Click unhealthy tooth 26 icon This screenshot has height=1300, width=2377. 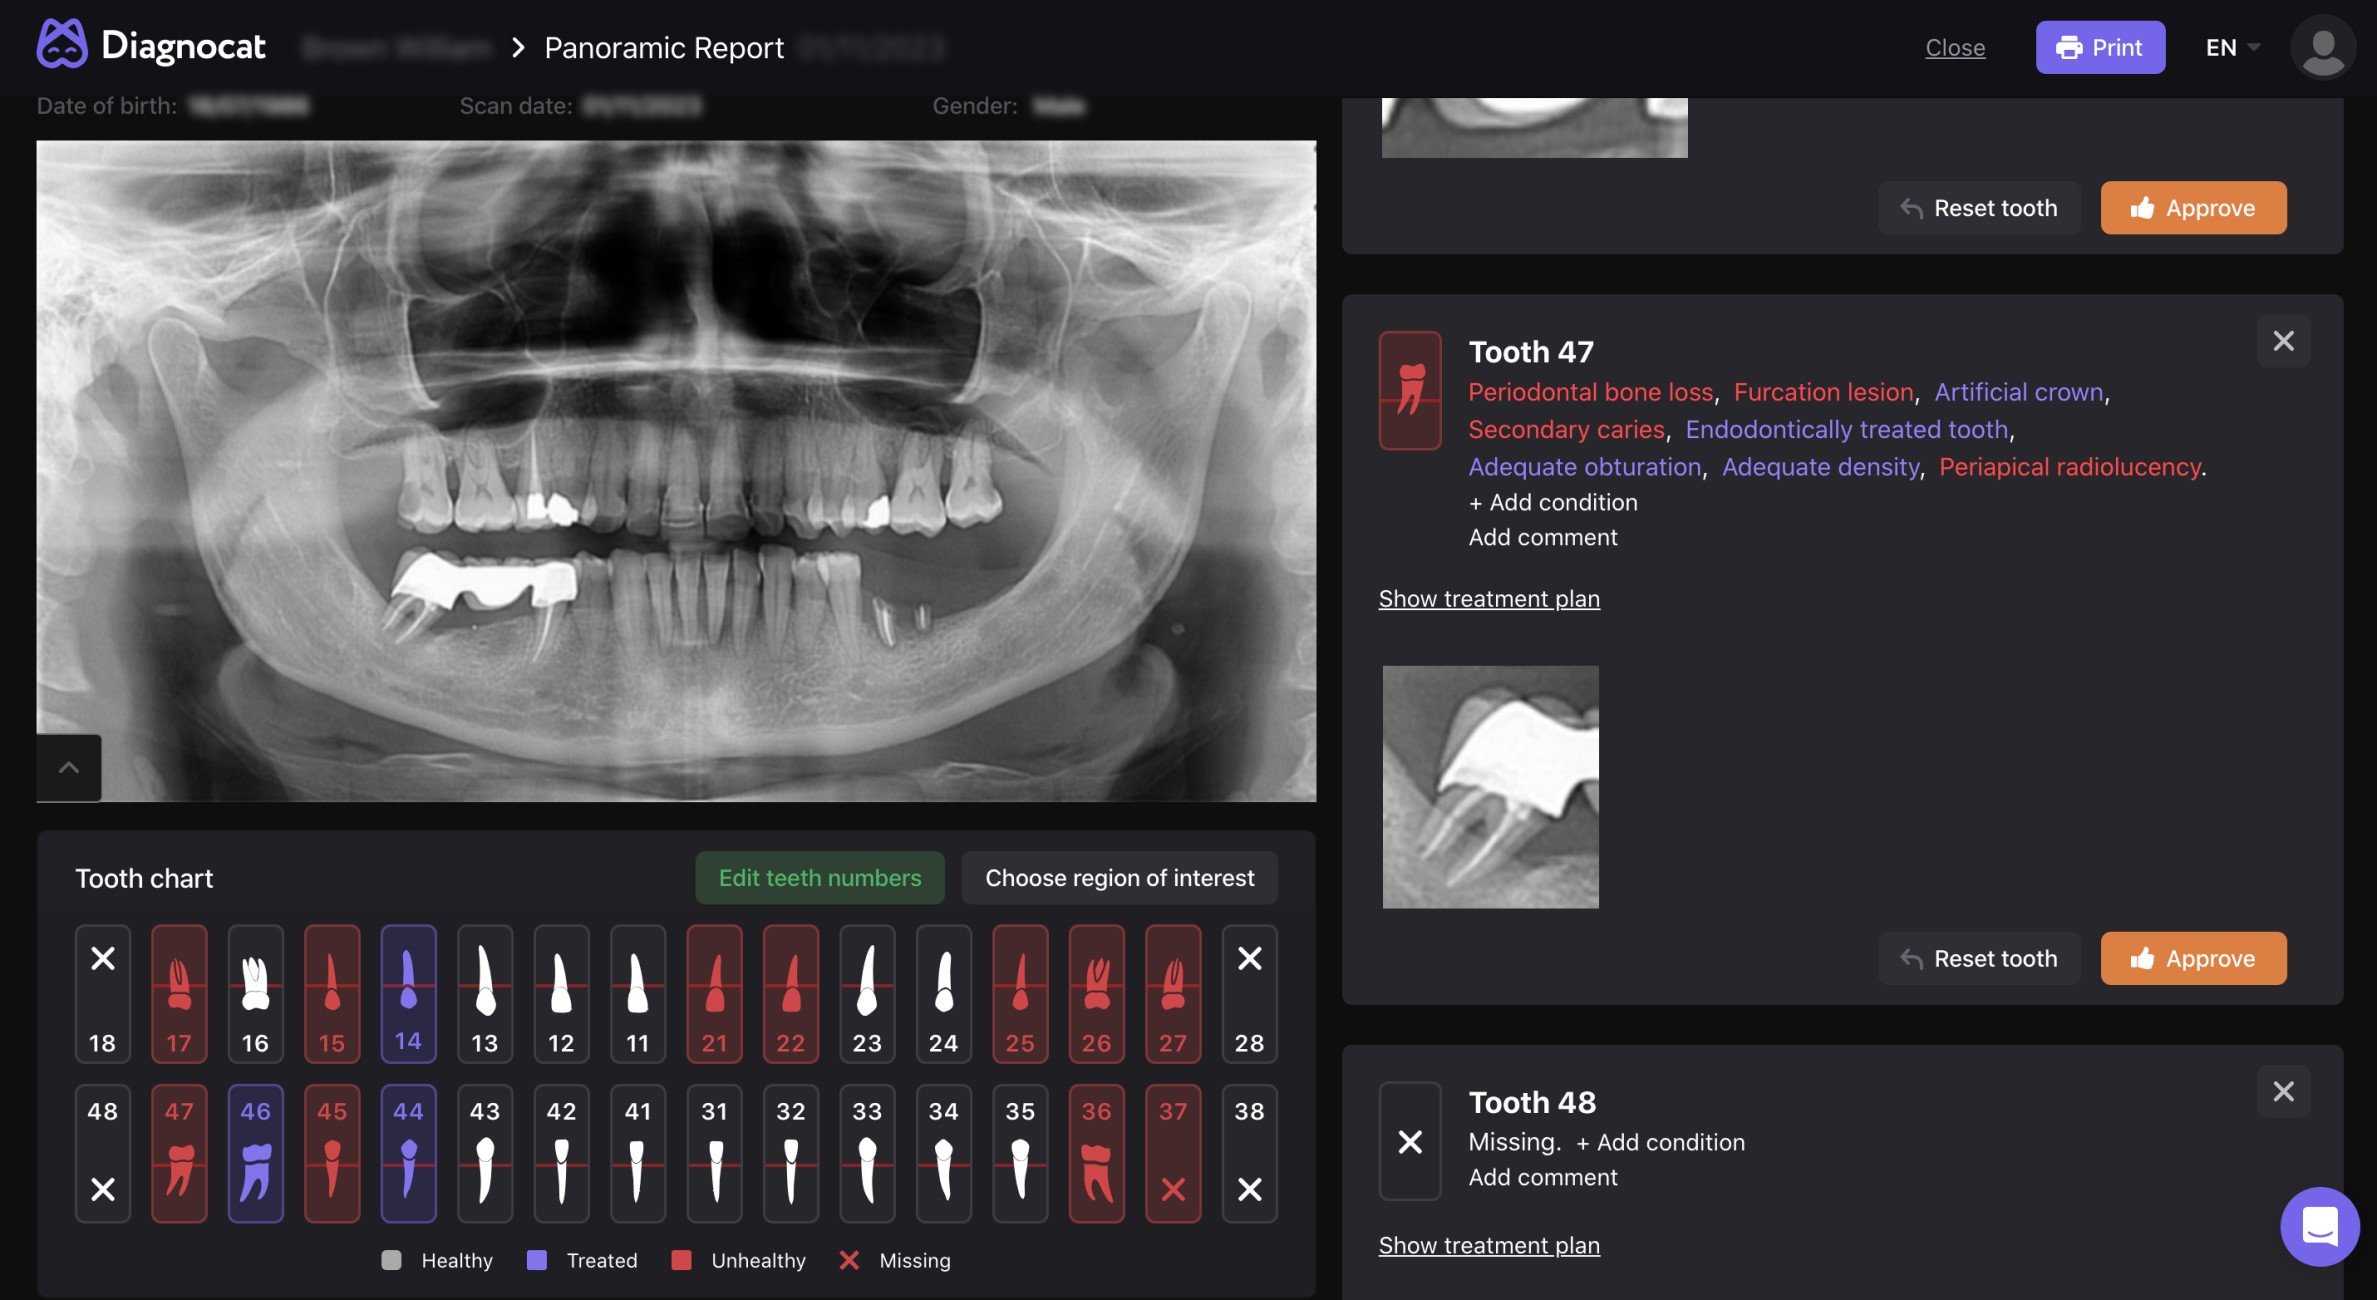coord(1096,993)
